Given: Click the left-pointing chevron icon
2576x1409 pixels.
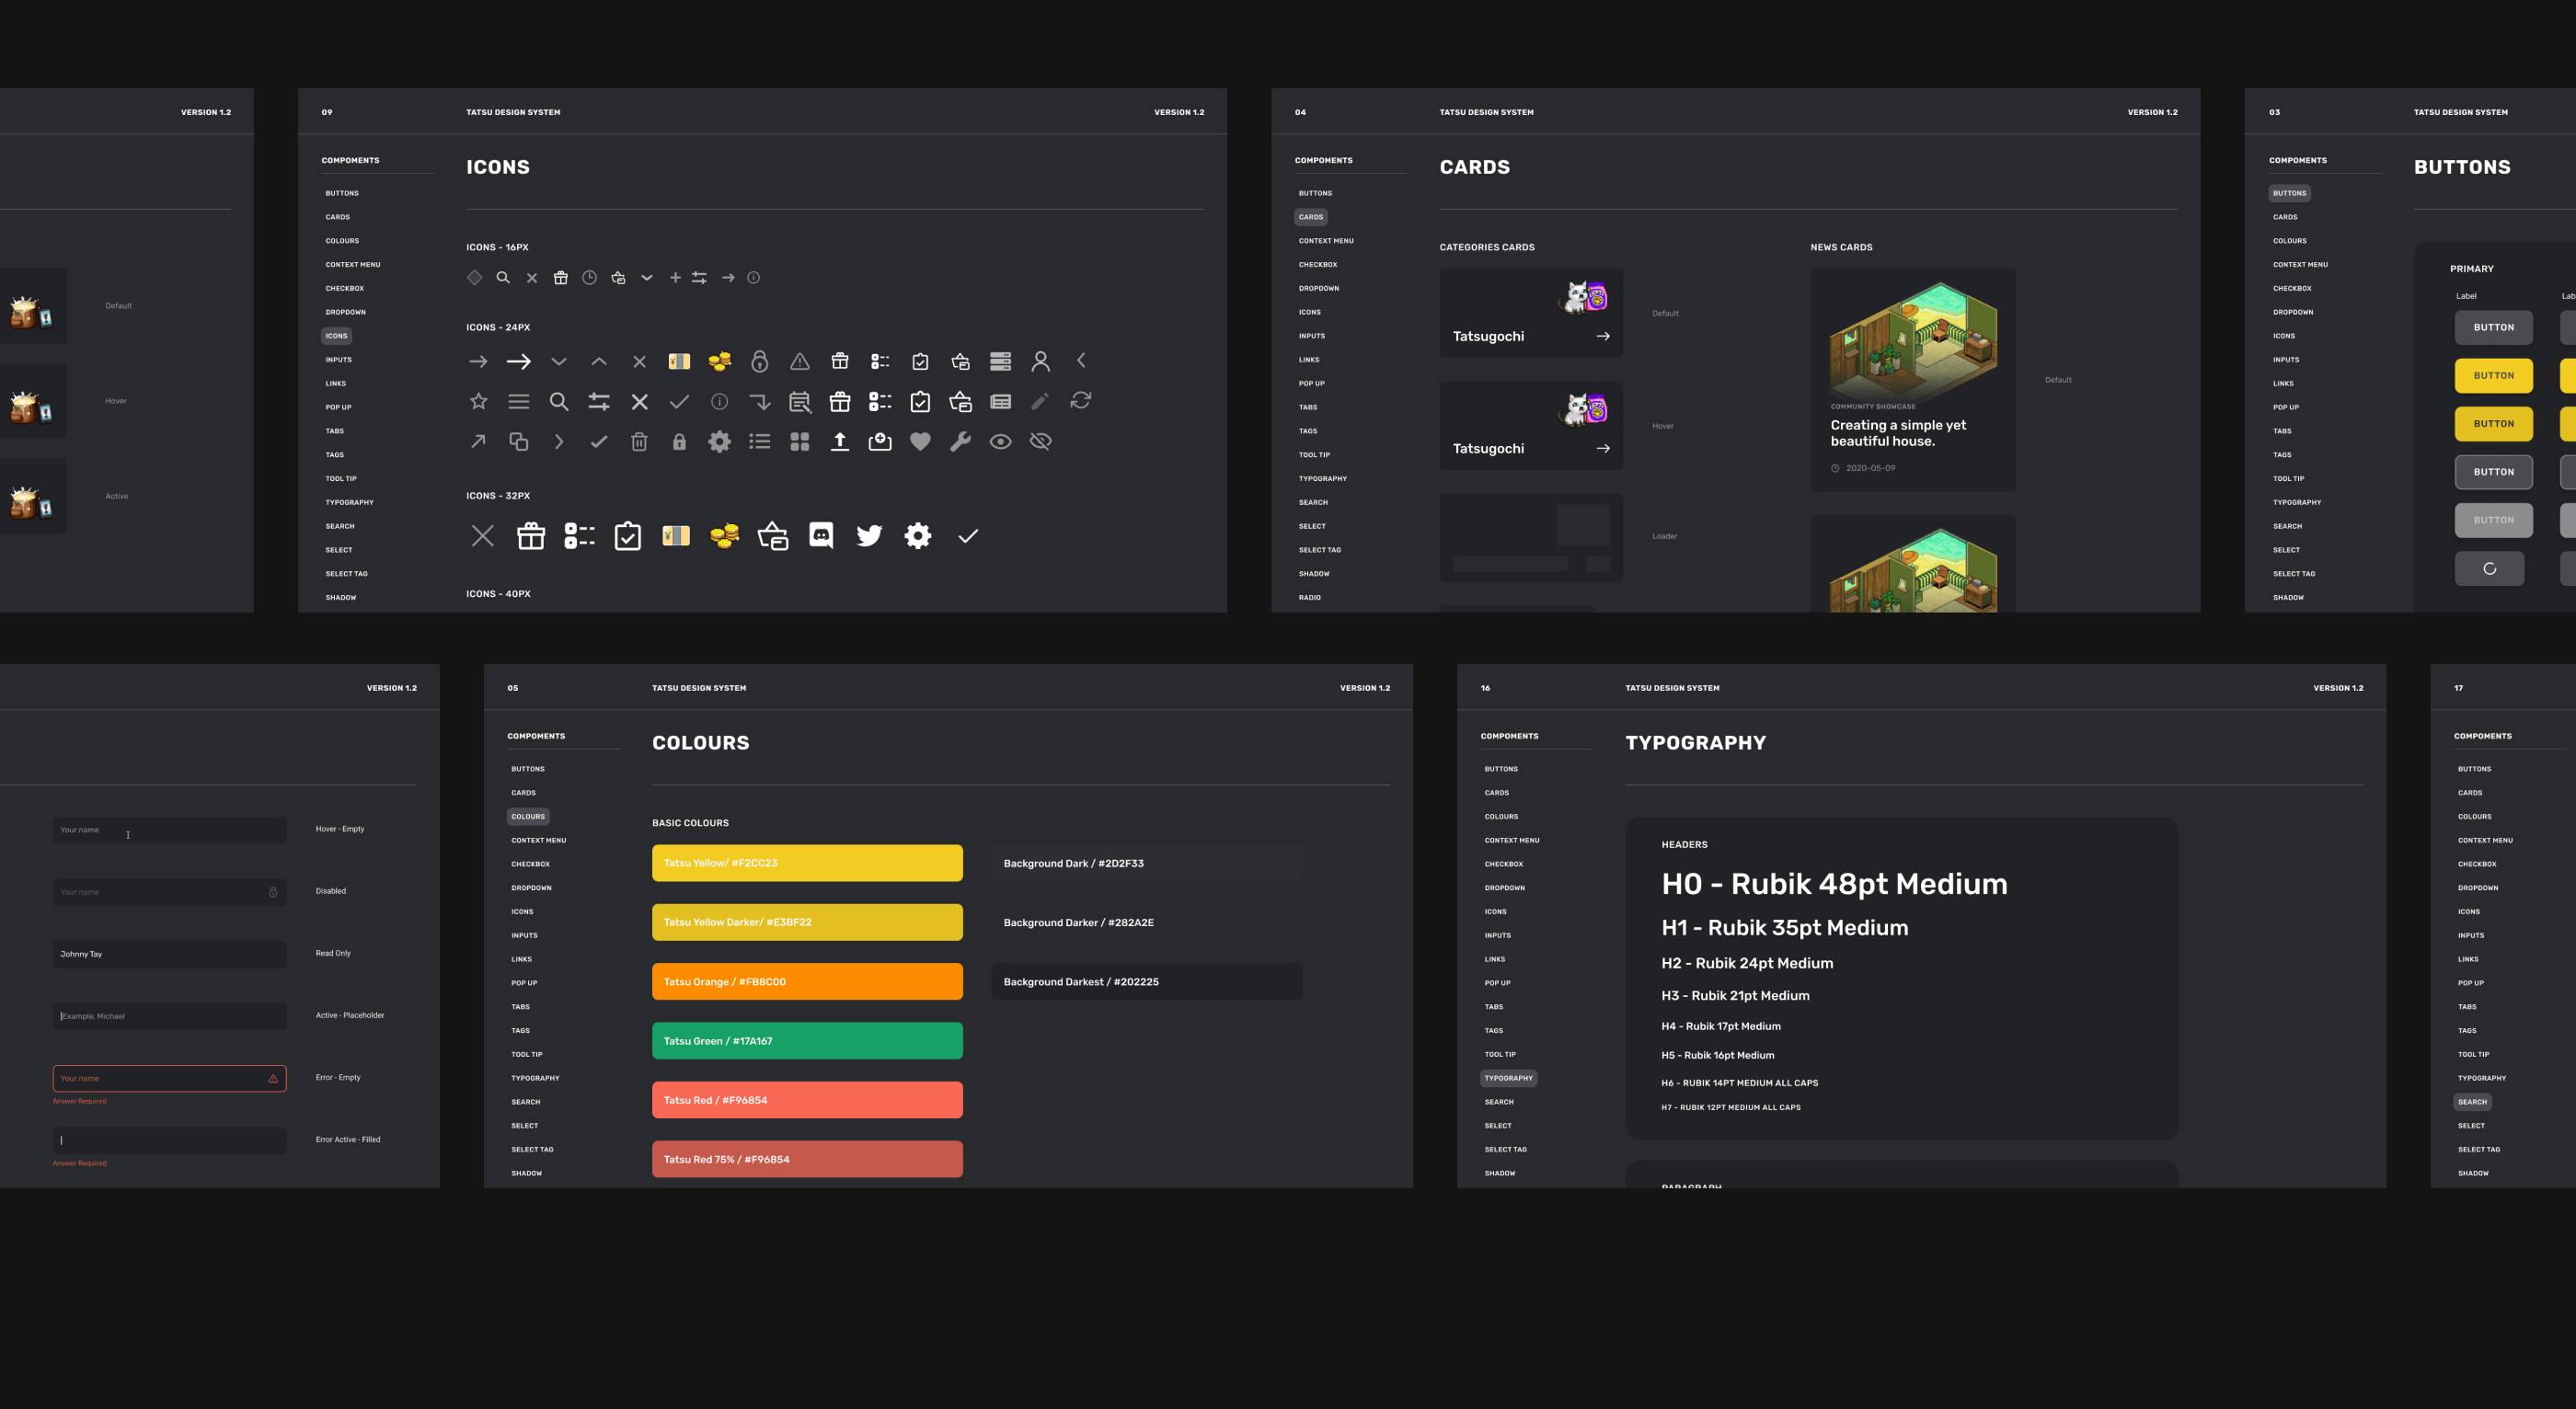Looking at the screenshot, I should 1081,360.
